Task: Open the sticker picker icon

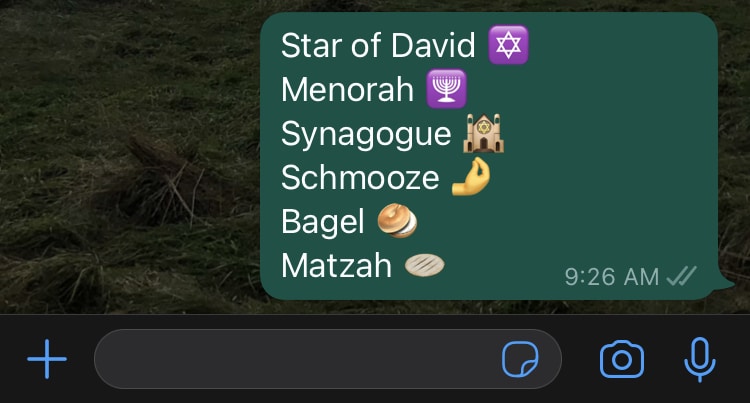Action: pyautogui.click(x=520, y=359)
